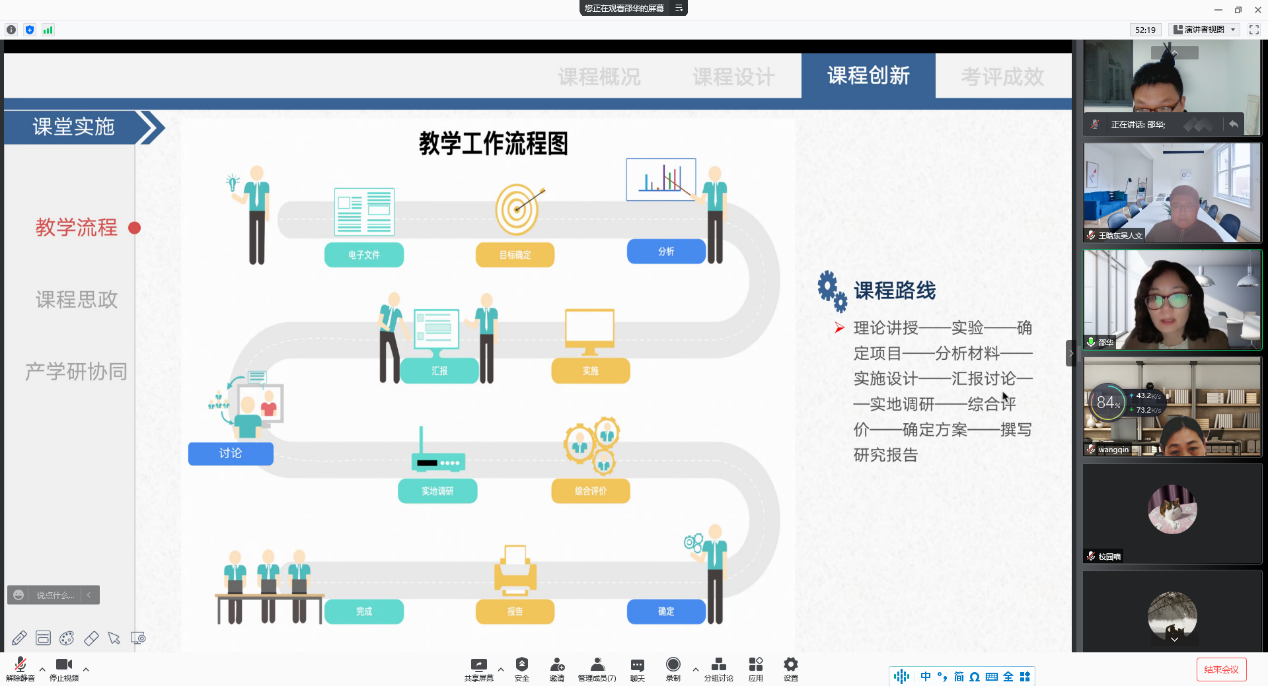Select the pencil annotation tool
Screen dimensions: 1268x686
click(19, 638)
